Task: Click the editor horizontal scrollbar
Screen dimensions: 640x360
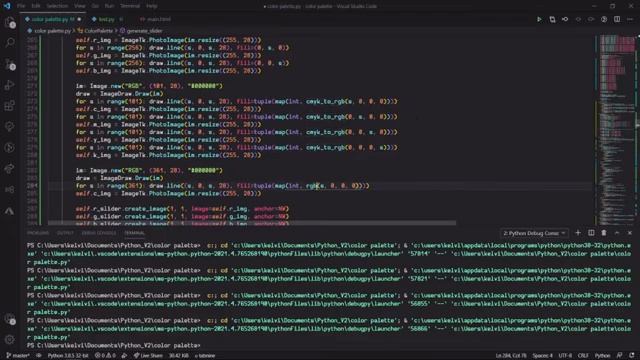Action: 252,223
